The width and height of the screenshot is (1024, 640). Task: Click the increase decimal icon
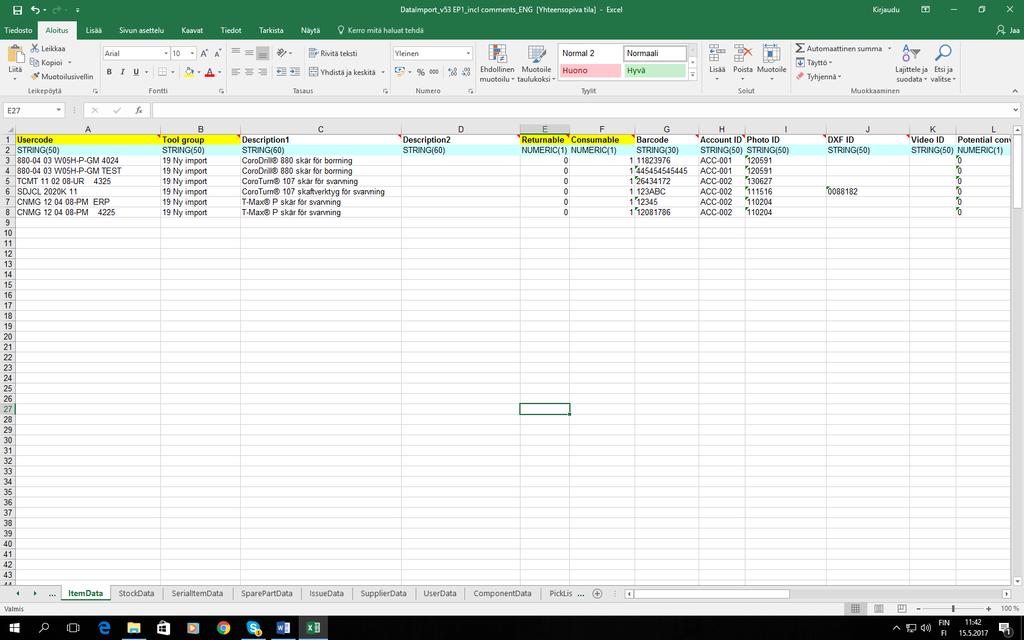(452, 72)
